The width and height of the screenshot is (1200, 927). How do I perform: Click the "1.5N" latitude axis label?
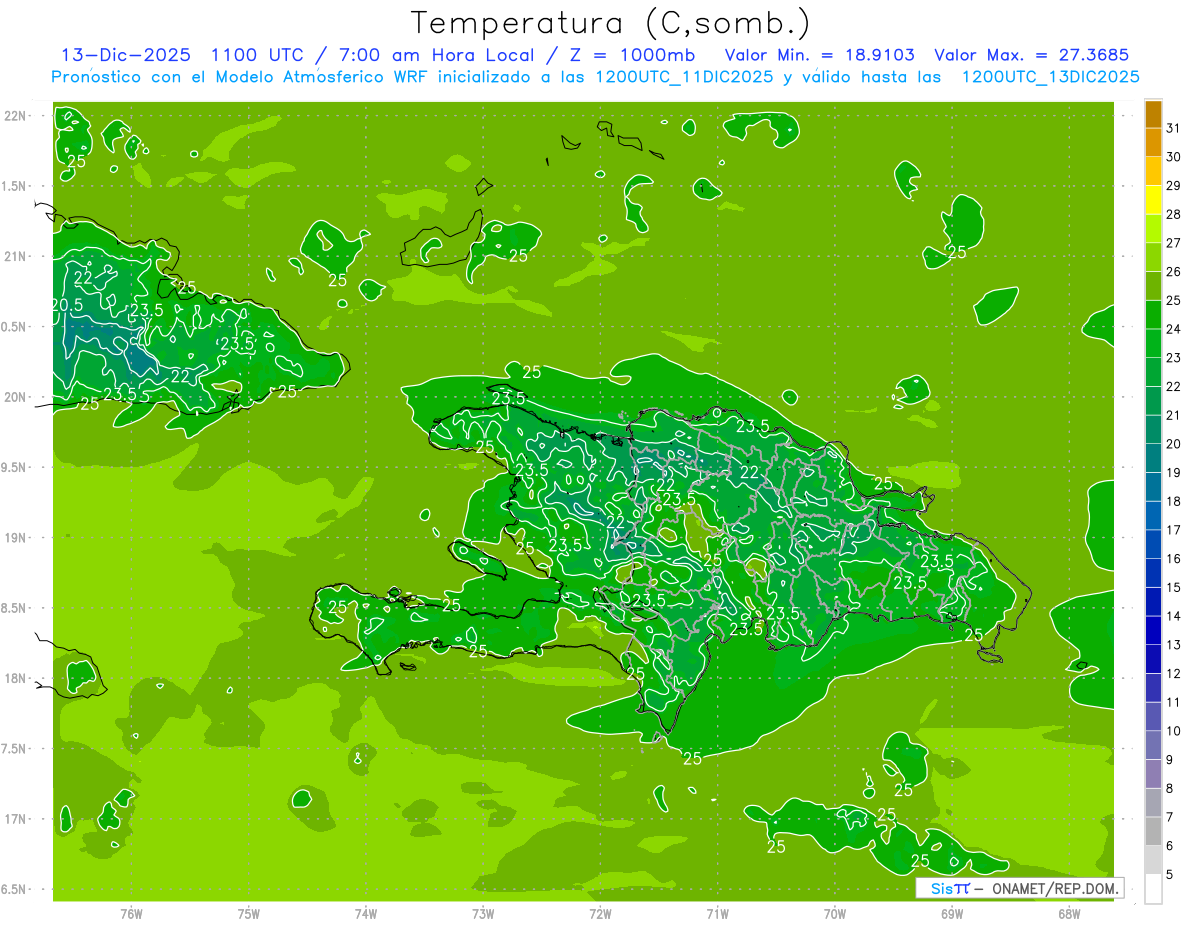(14, 186)
